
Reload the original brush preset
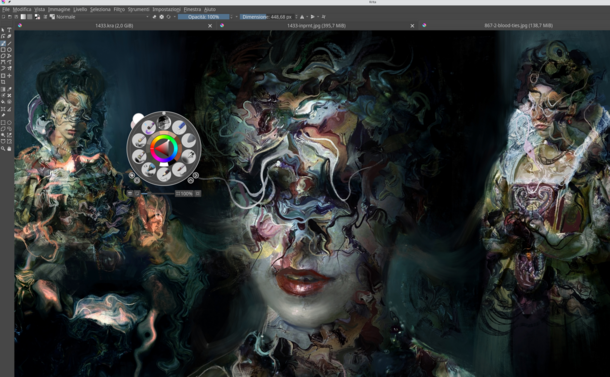pyautogui.click(x=168, y=17)
